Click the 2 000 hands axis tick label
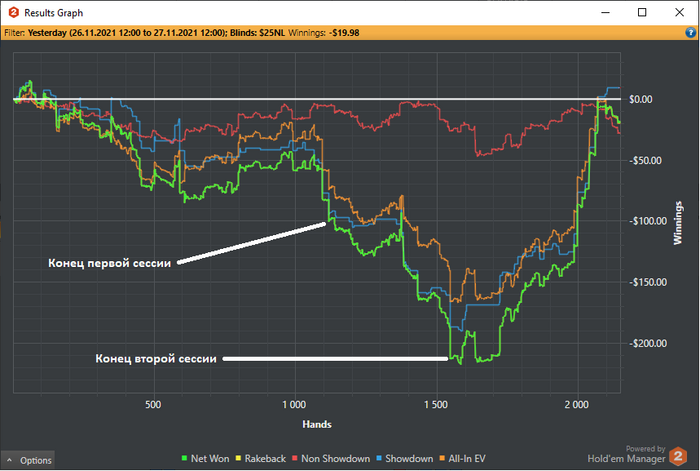The height and width of the screenshot is (471, 700). (577, 404)
